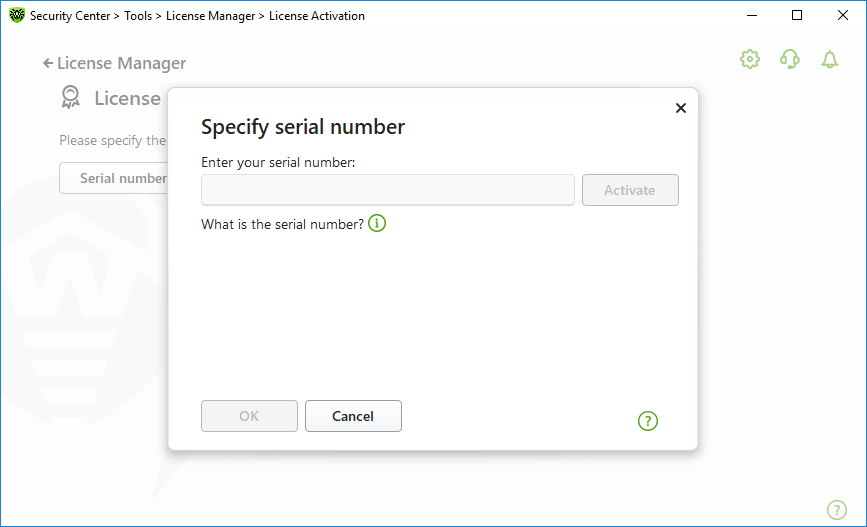This screenshot has width=867, height=527.
Task: Close the Specify serial number dialog
Action: point(681,108)
